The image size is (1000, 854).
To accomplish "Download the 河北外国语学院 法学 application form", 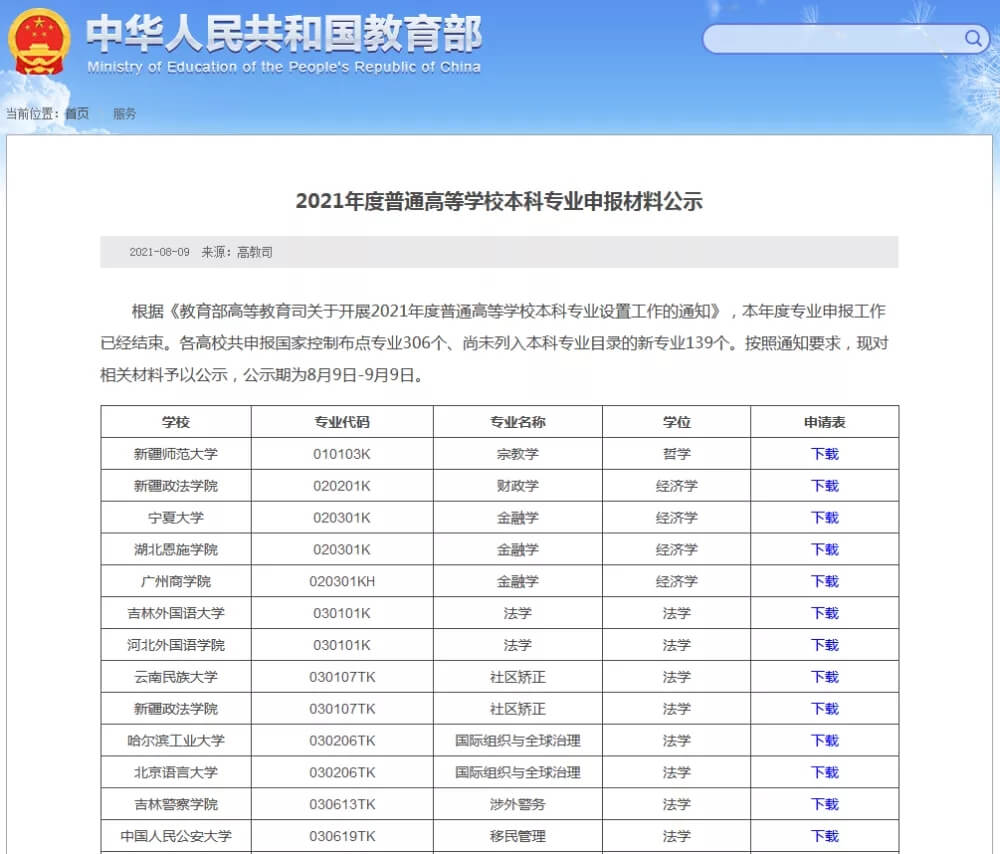I will coord(824,645).
